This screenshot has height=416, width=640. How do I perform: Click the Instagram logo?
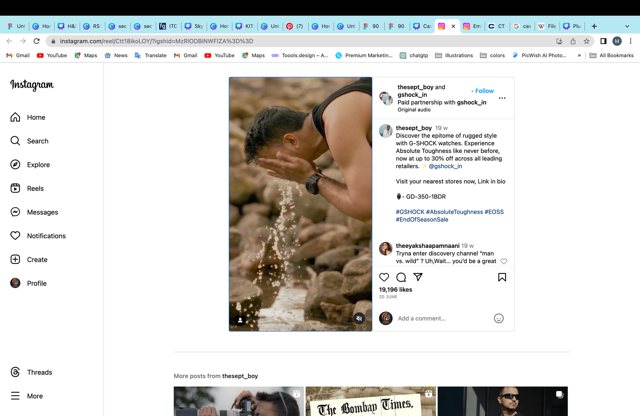tap(32, 85)
